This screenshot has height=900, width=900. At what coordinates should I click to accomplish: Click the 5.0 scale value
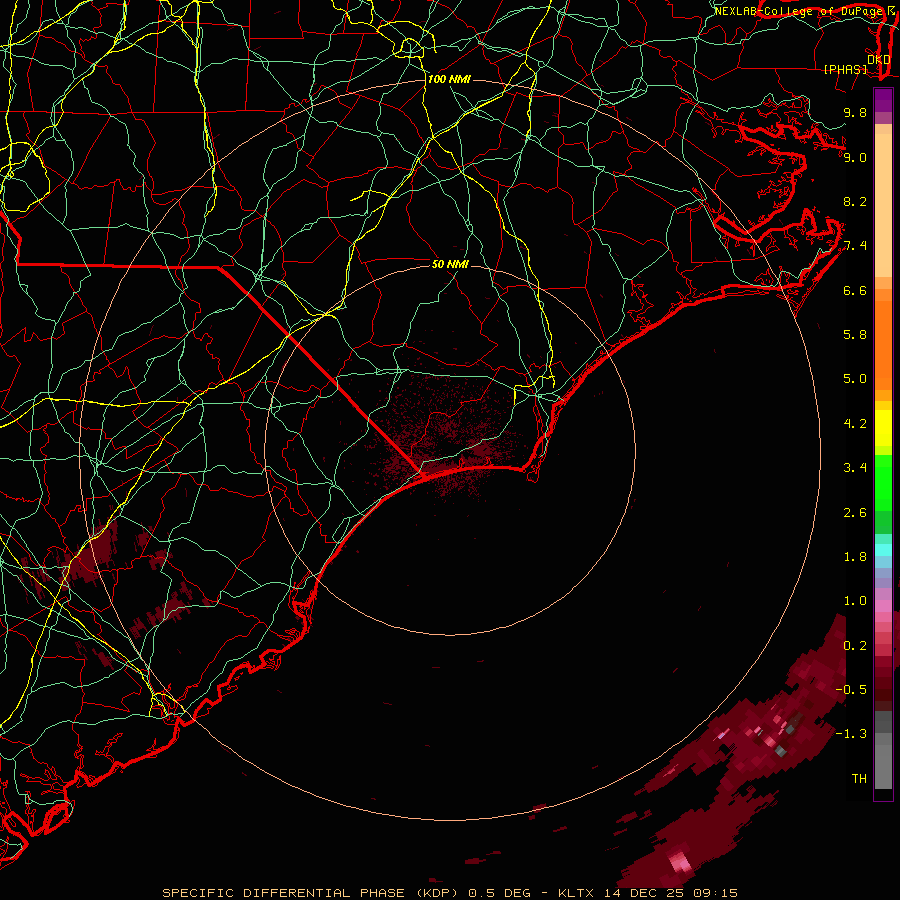(855, 379)
